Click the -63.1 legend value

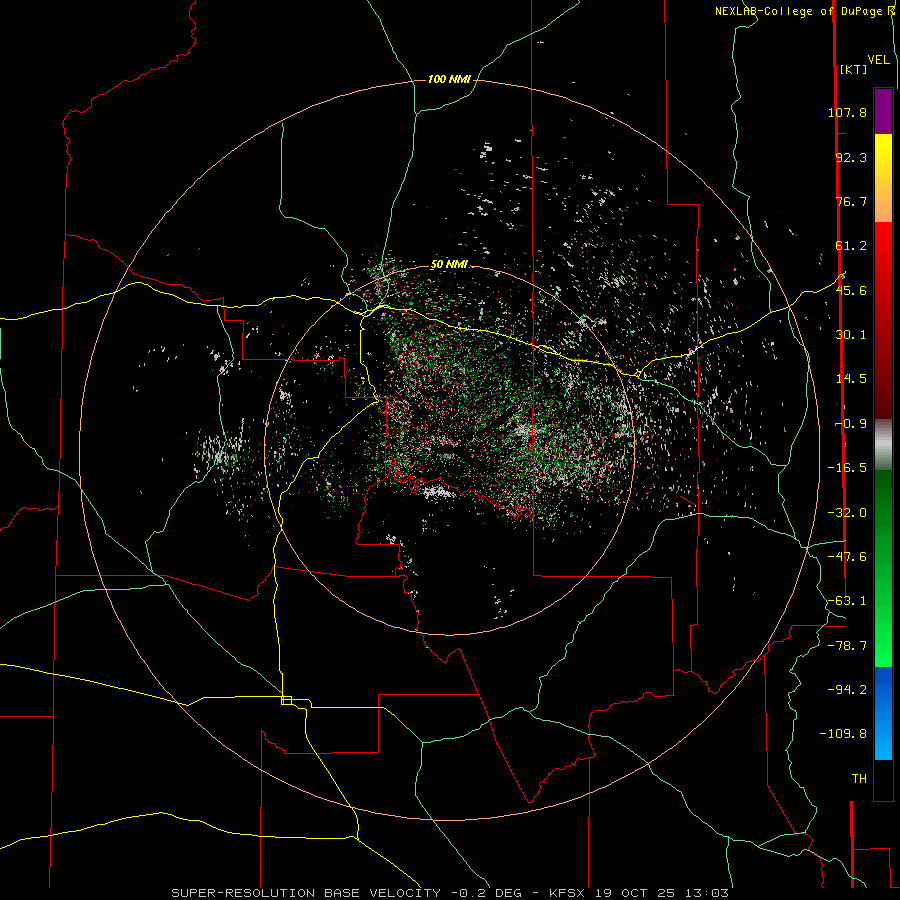pyautogui.click(x=847, y=601)
